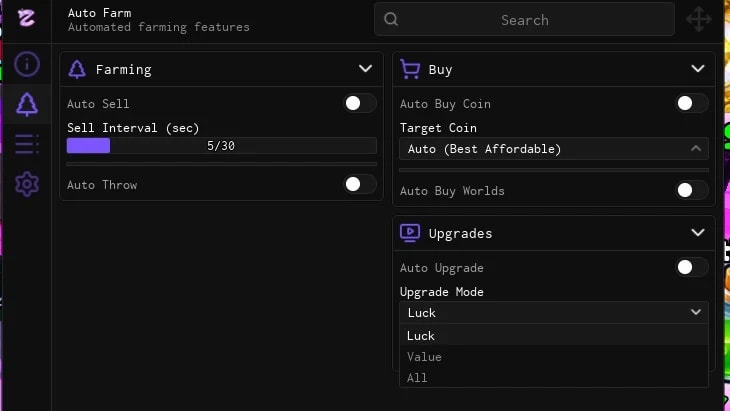This screenshot has width=730, height=411.
Task: Open the info tab in sidebar
Action: pos(27,64)
